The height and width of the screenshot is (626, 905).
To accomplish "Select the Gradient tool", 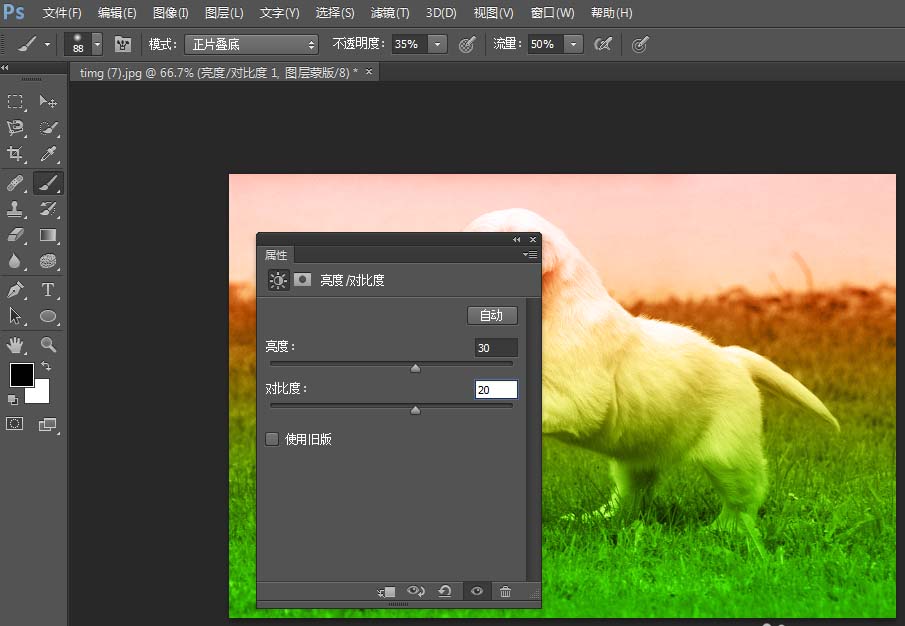I will coord(49,236).
